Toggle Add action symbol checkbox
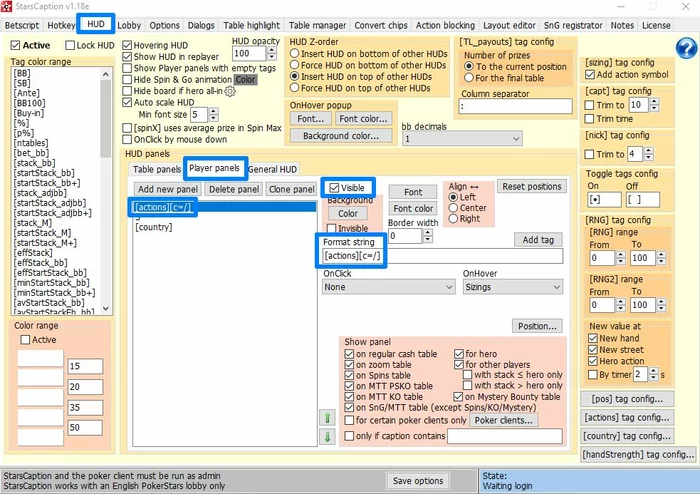 click(590, 75)
